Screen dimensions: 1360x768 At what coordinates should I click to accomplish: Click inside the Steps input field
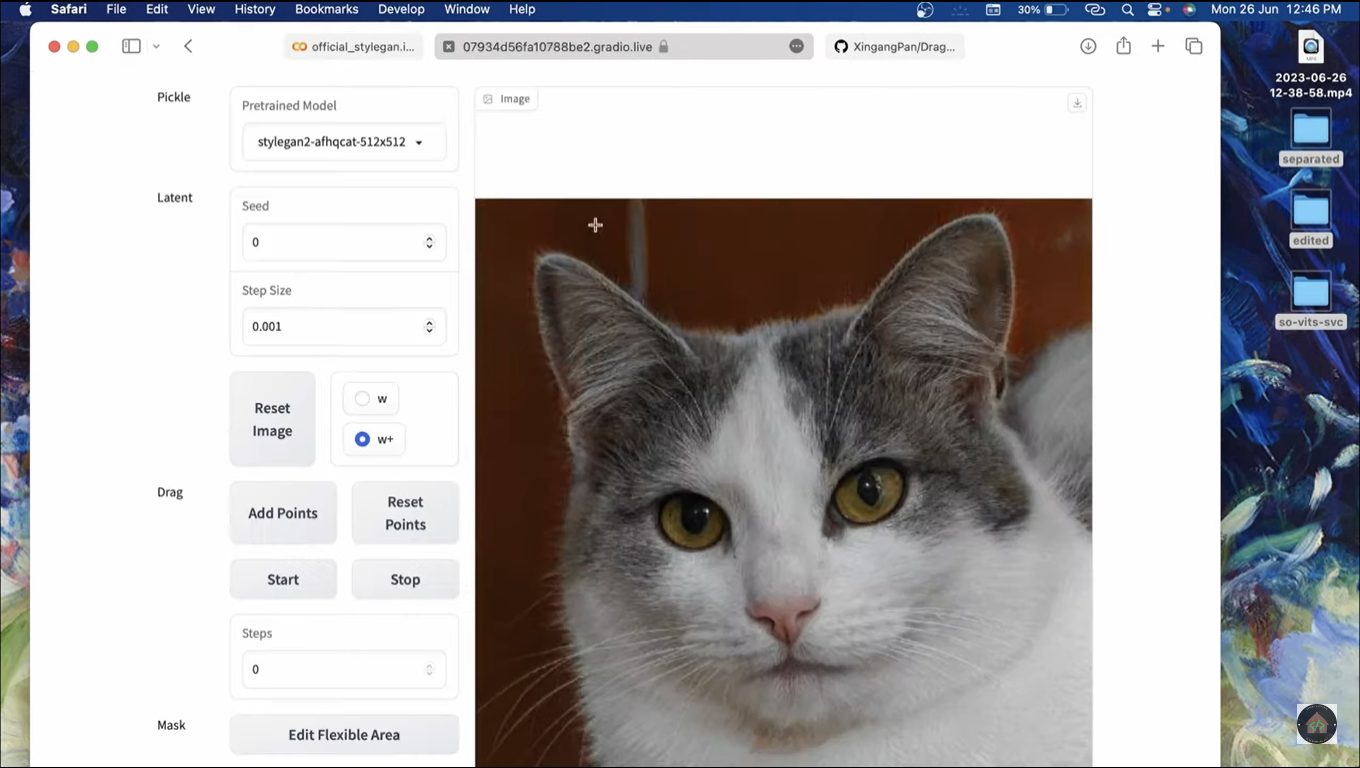tap(330, 669)
